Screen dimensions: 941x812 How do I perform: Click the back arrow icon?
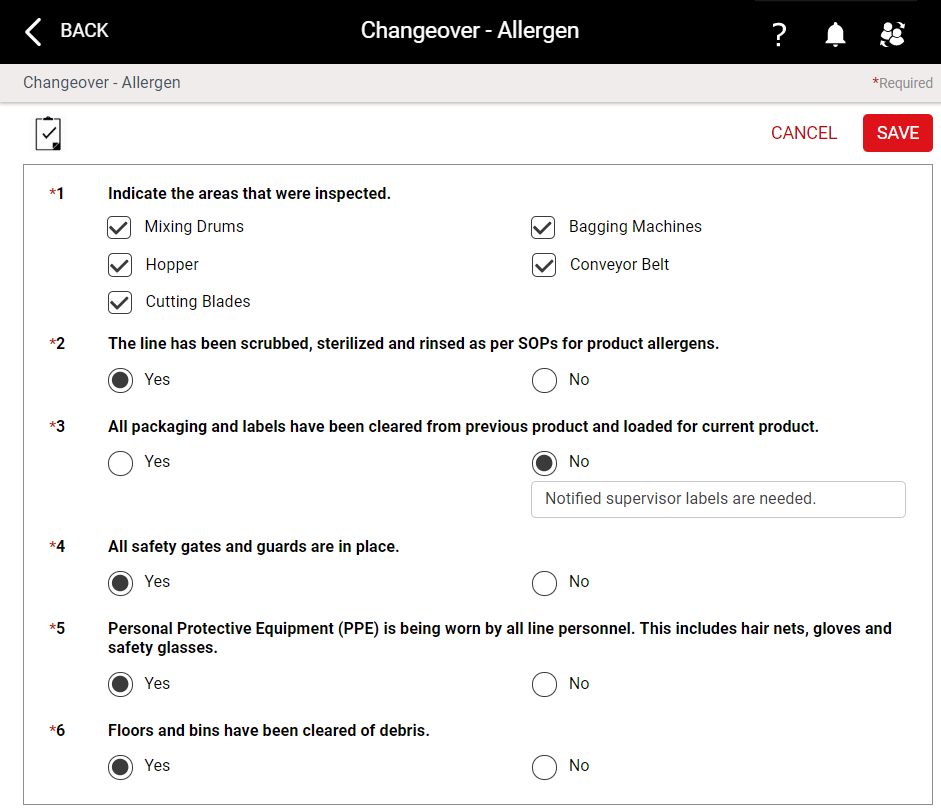click(34, 31)
